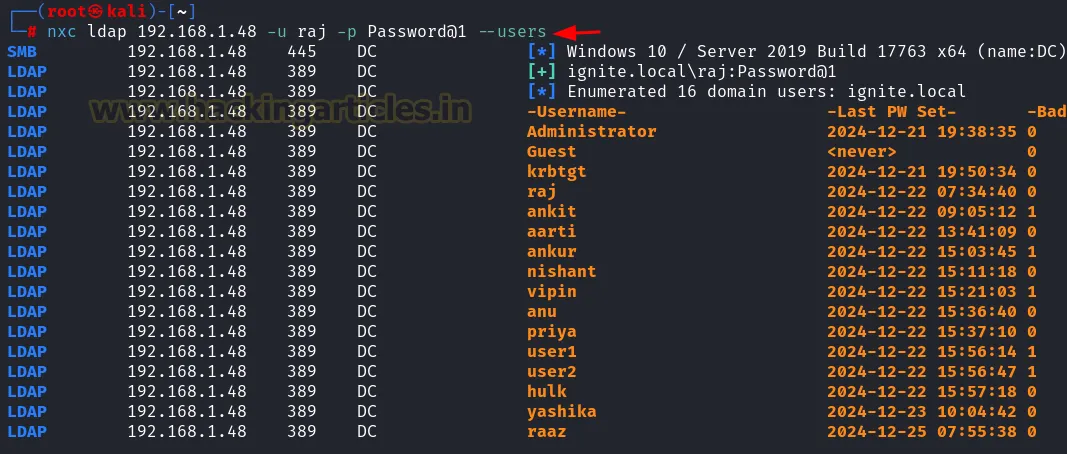The image size is (1067, 454).
Task: Click the krbtgt username
Action: [556, 171]
